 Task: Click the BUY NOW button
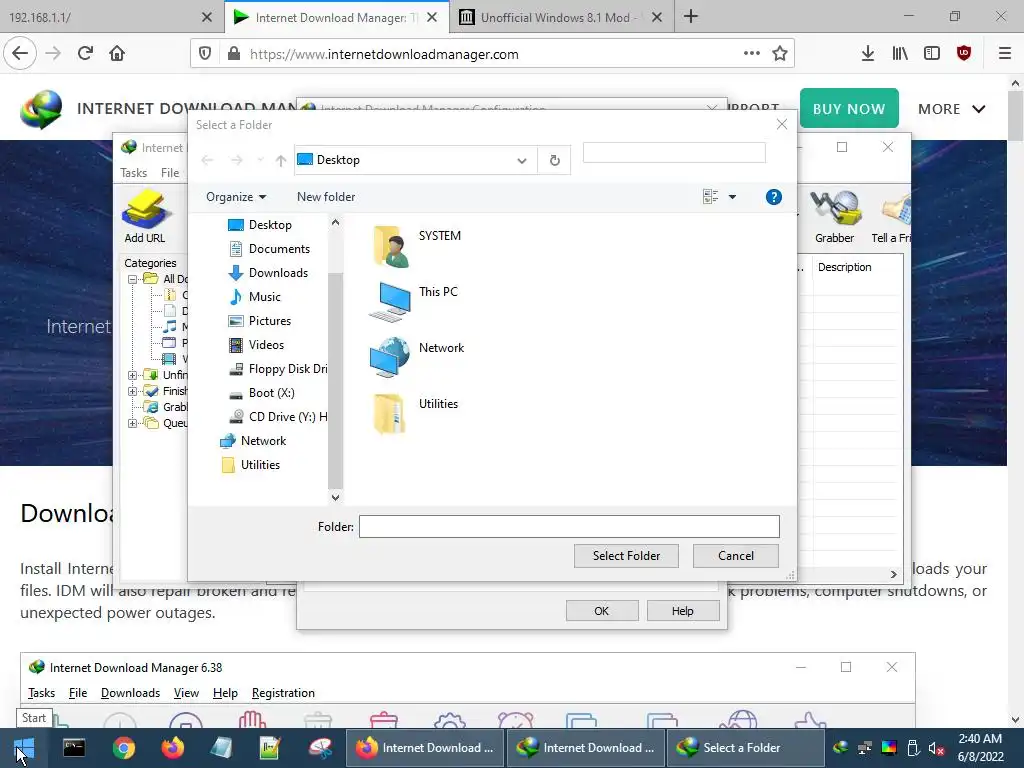(x=849, y=108)
